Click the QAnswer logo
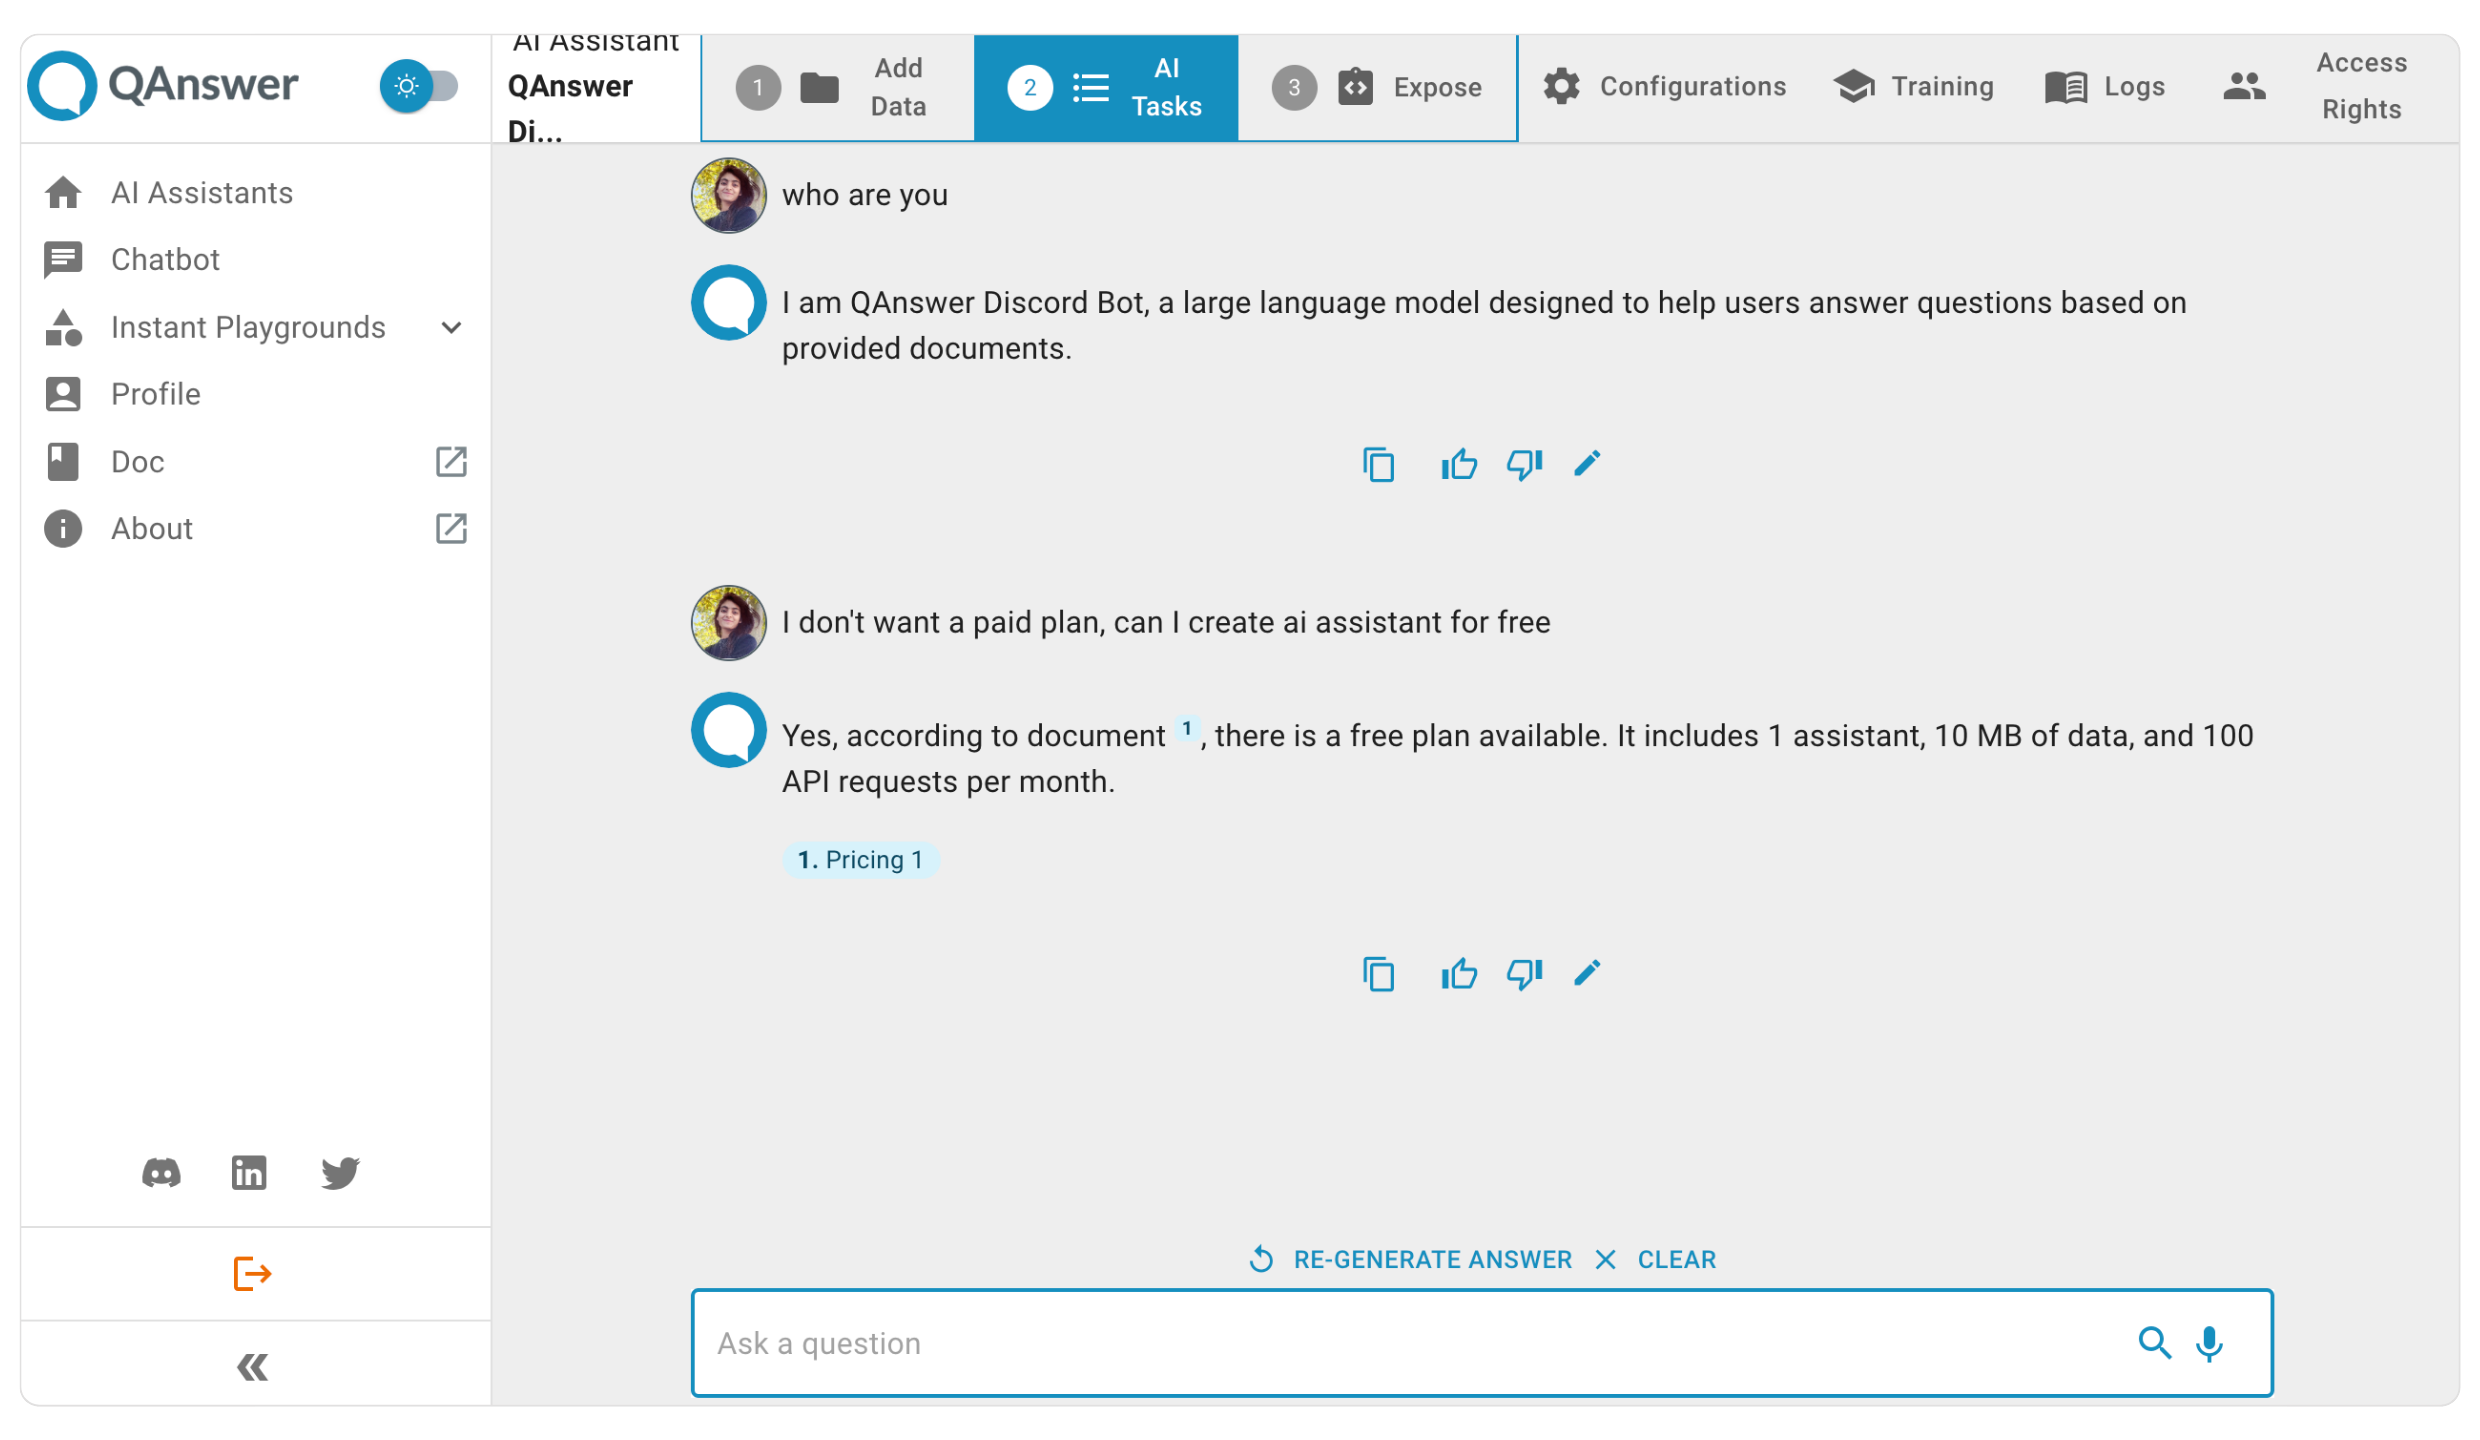 (163, 85)
